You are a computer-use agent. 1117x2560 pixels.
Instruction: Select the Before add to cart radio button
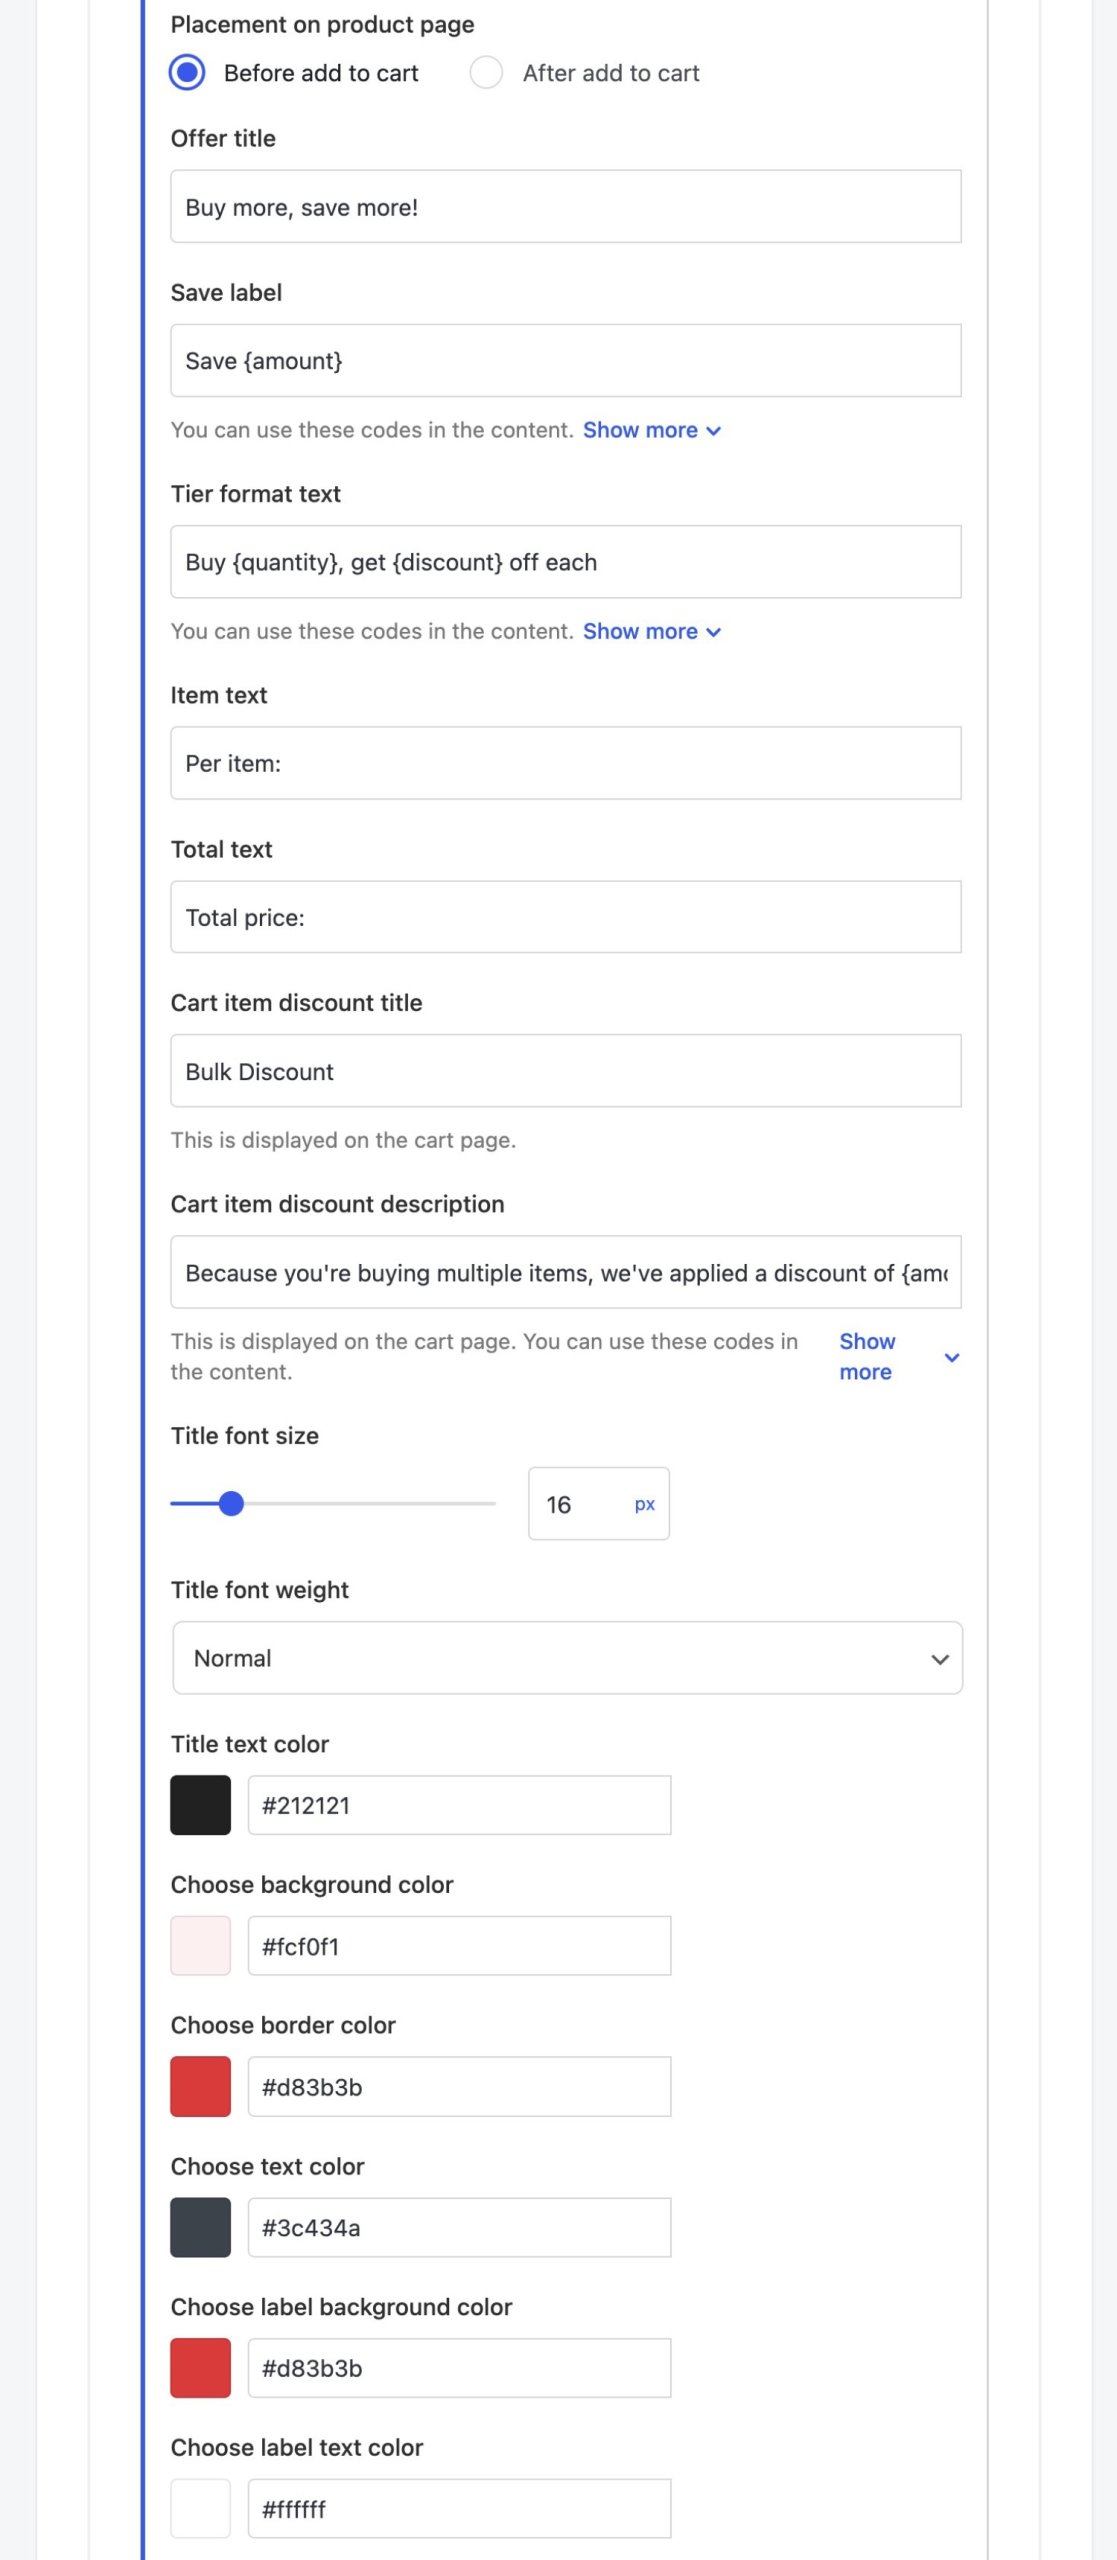(x=187, y=73)
